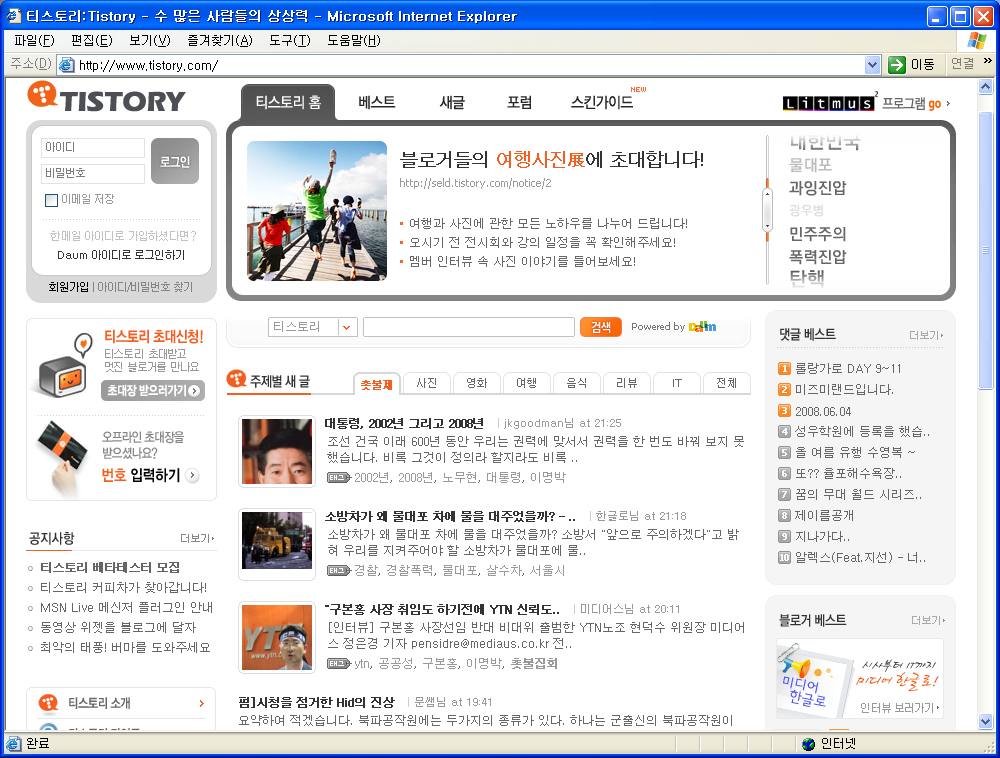Click the Windows flag logo throbber

(976, 40)
